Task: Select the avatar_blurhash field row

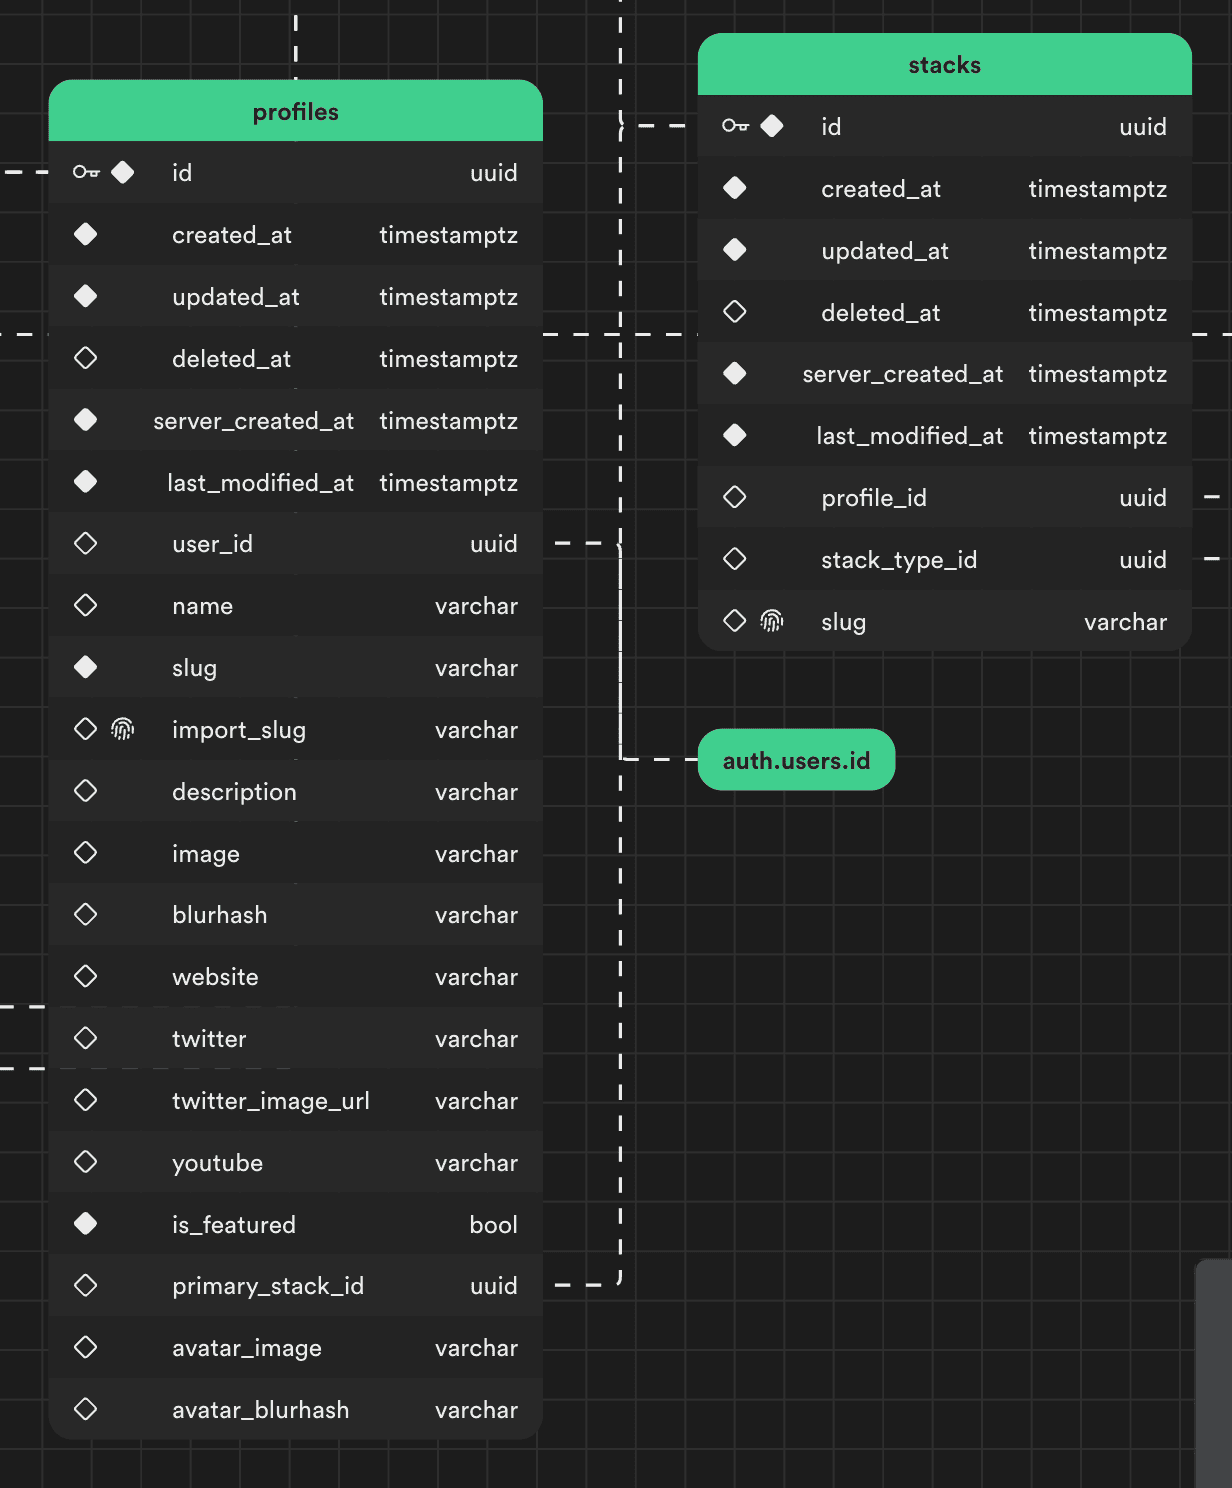Action: [x=295, y=1409]
